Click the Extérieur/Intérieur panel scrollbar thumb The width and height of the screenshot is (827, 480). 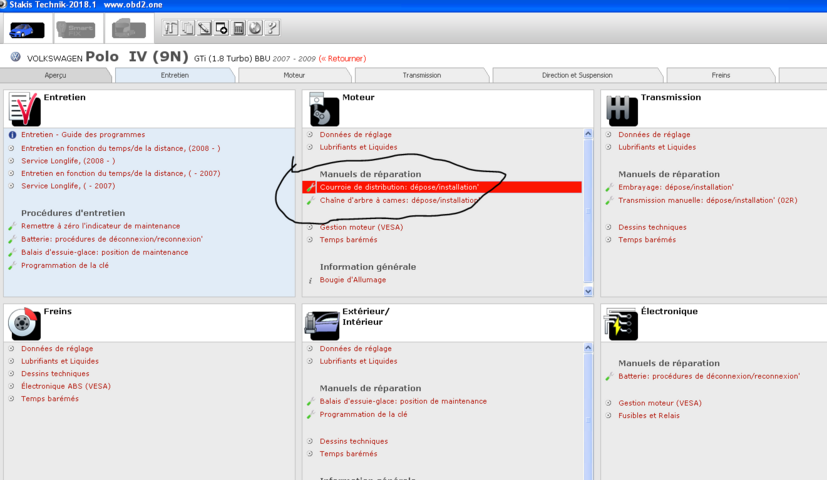click(588, 417)
